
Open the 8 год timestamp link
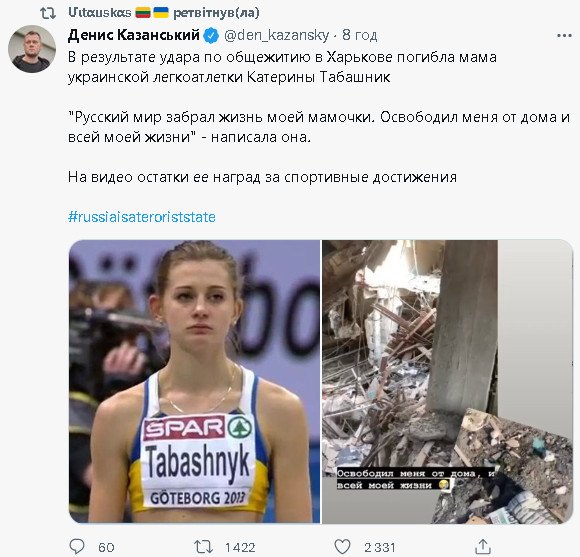[x=360, y=36]
